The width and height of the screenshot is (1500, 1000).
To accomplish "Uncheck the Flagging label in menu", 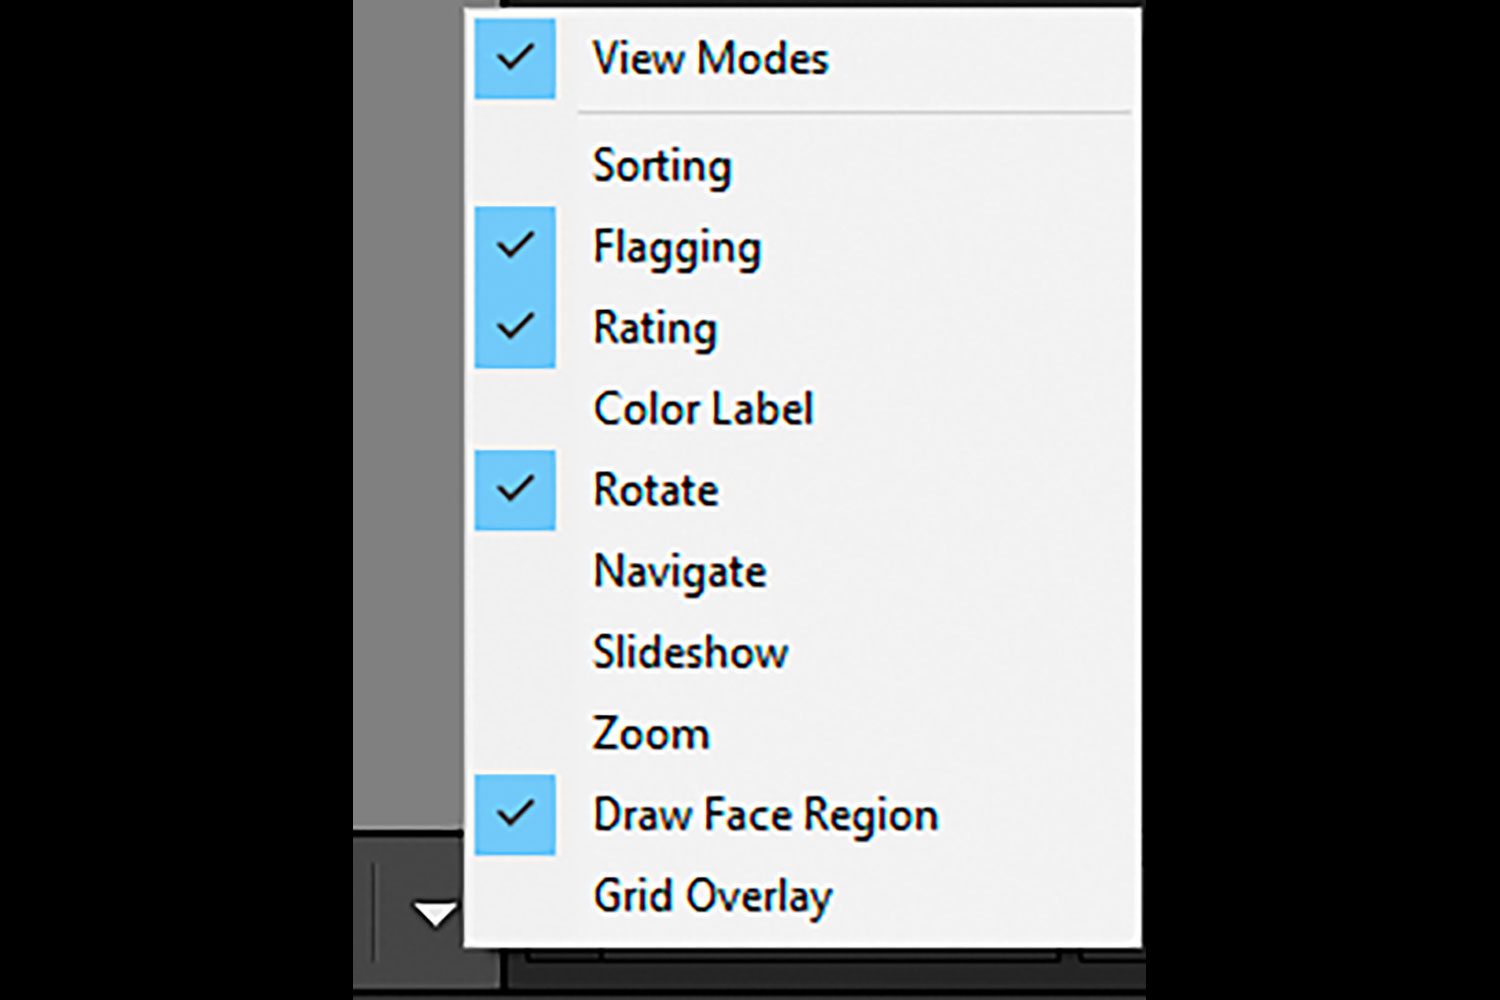I will coord(677,248).
